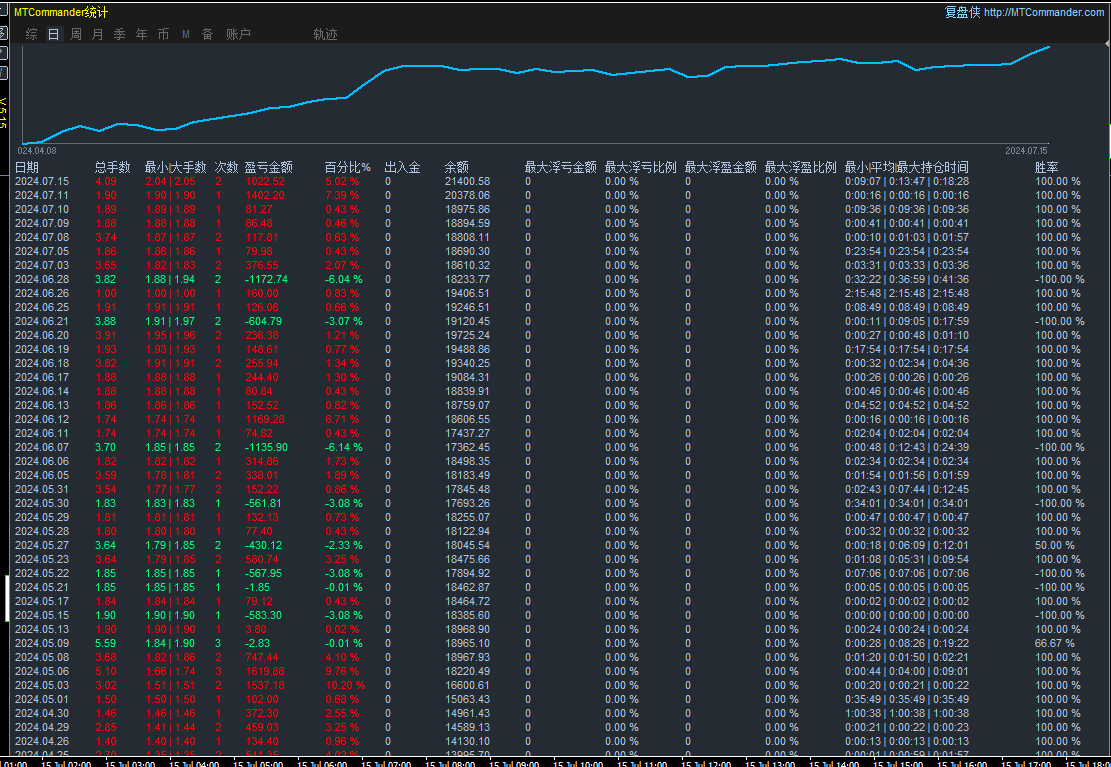
Task: Open the 币 currency tab
Action: point(164,34)
